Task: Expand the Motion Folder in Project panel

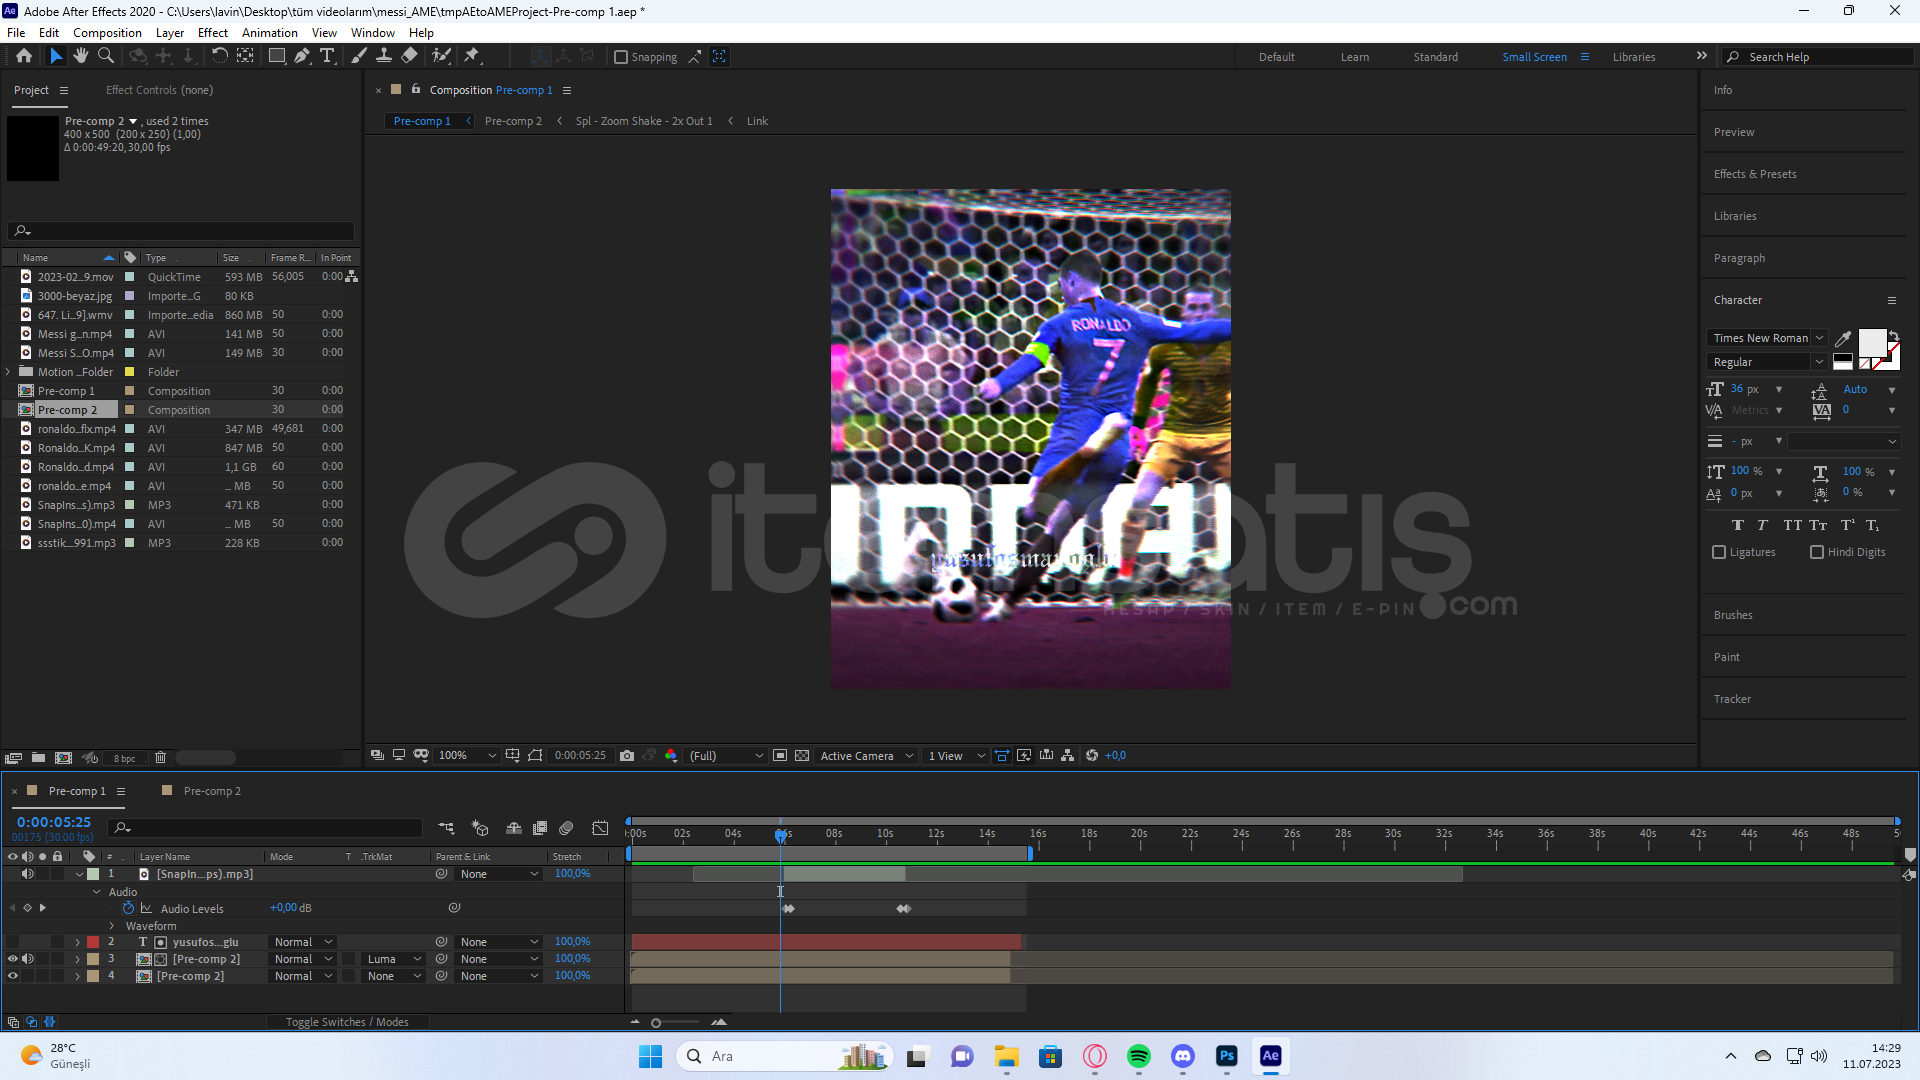Action: click(x=8, y=372)
